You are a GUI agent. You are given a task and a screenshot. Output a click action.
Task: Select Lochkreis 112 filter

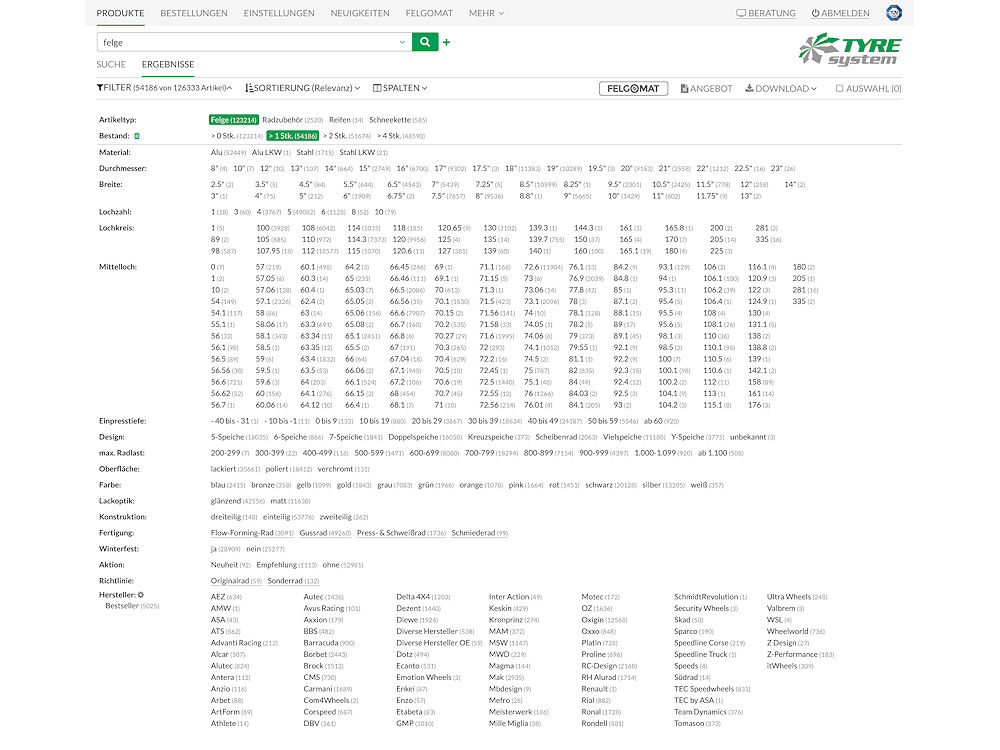pos(320,251)
